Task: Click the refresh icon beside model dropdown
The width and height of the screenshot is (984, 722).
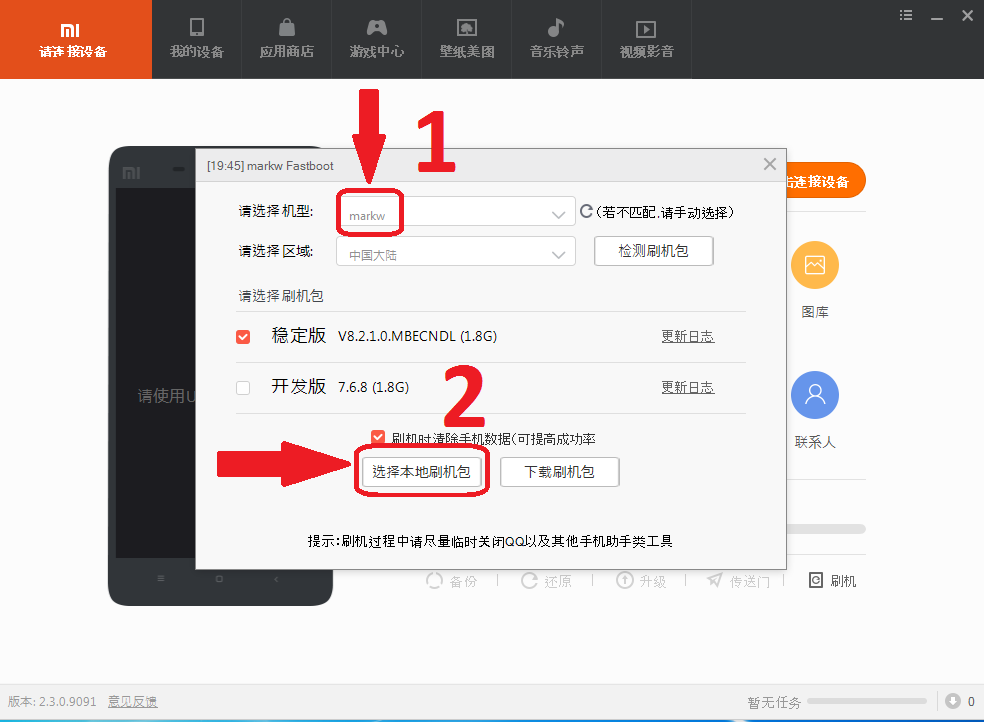Action: (587, 212)
